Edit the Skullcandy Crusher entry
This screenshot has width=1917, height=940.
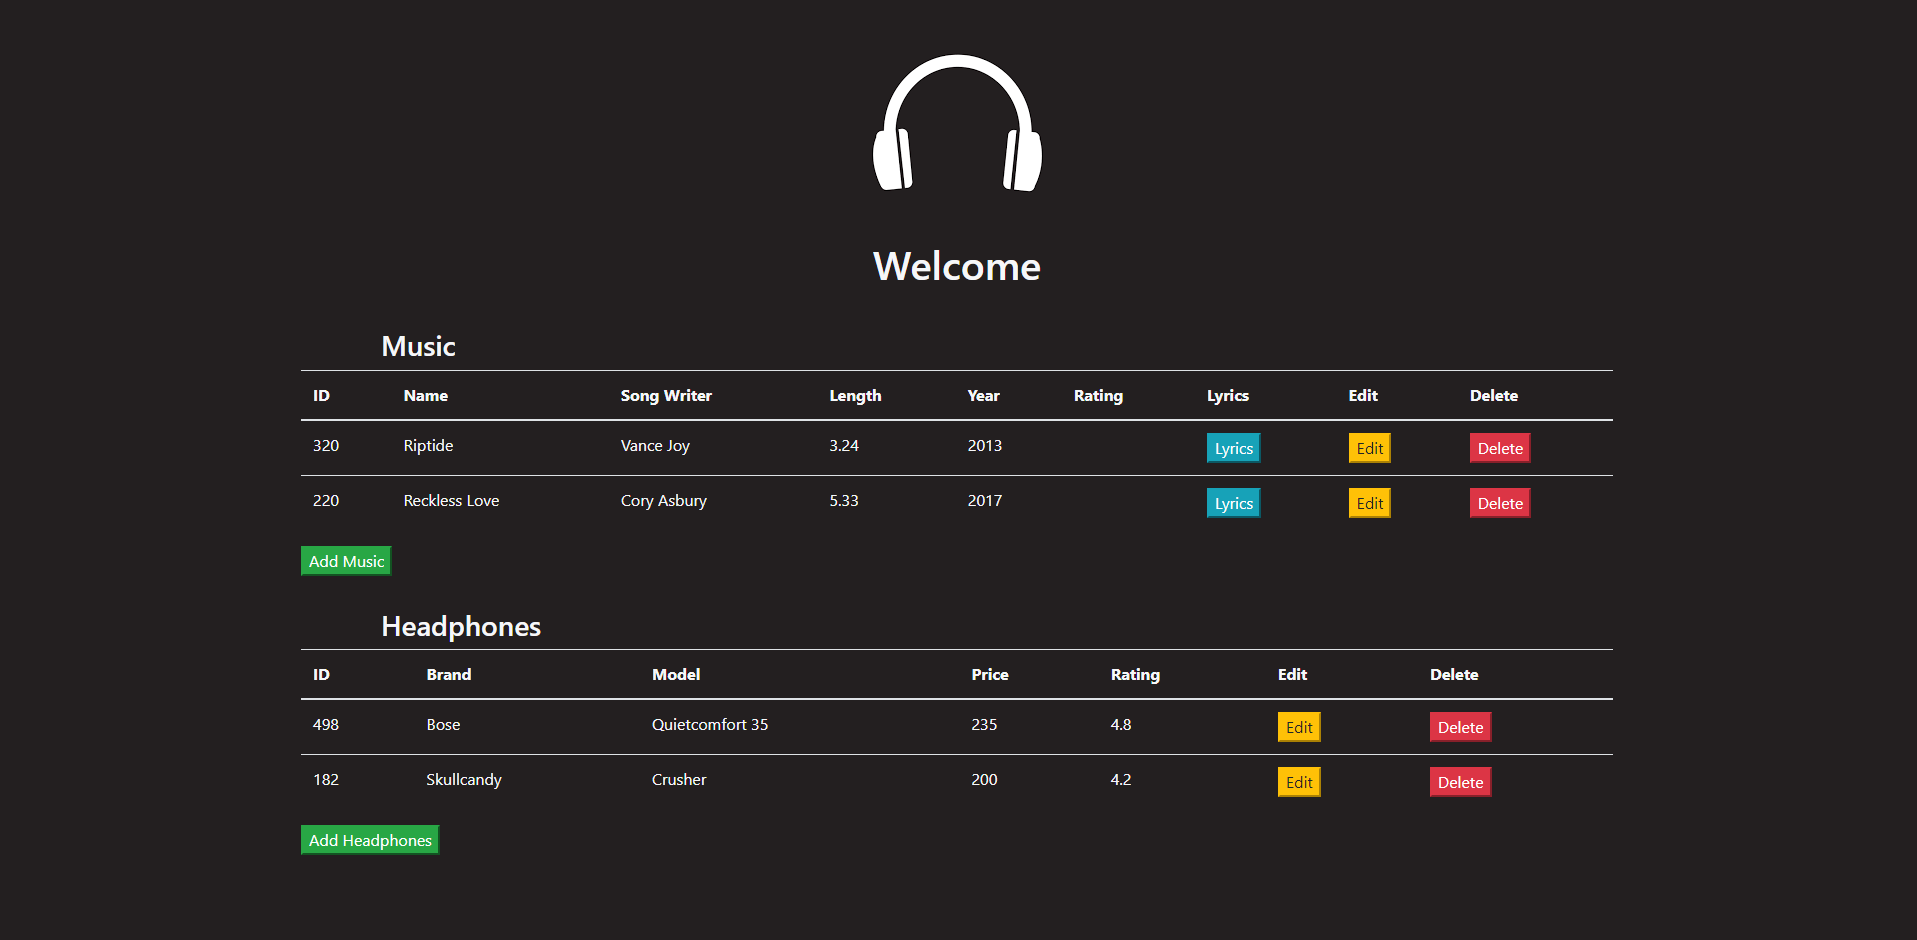(x=1298, y=782)
